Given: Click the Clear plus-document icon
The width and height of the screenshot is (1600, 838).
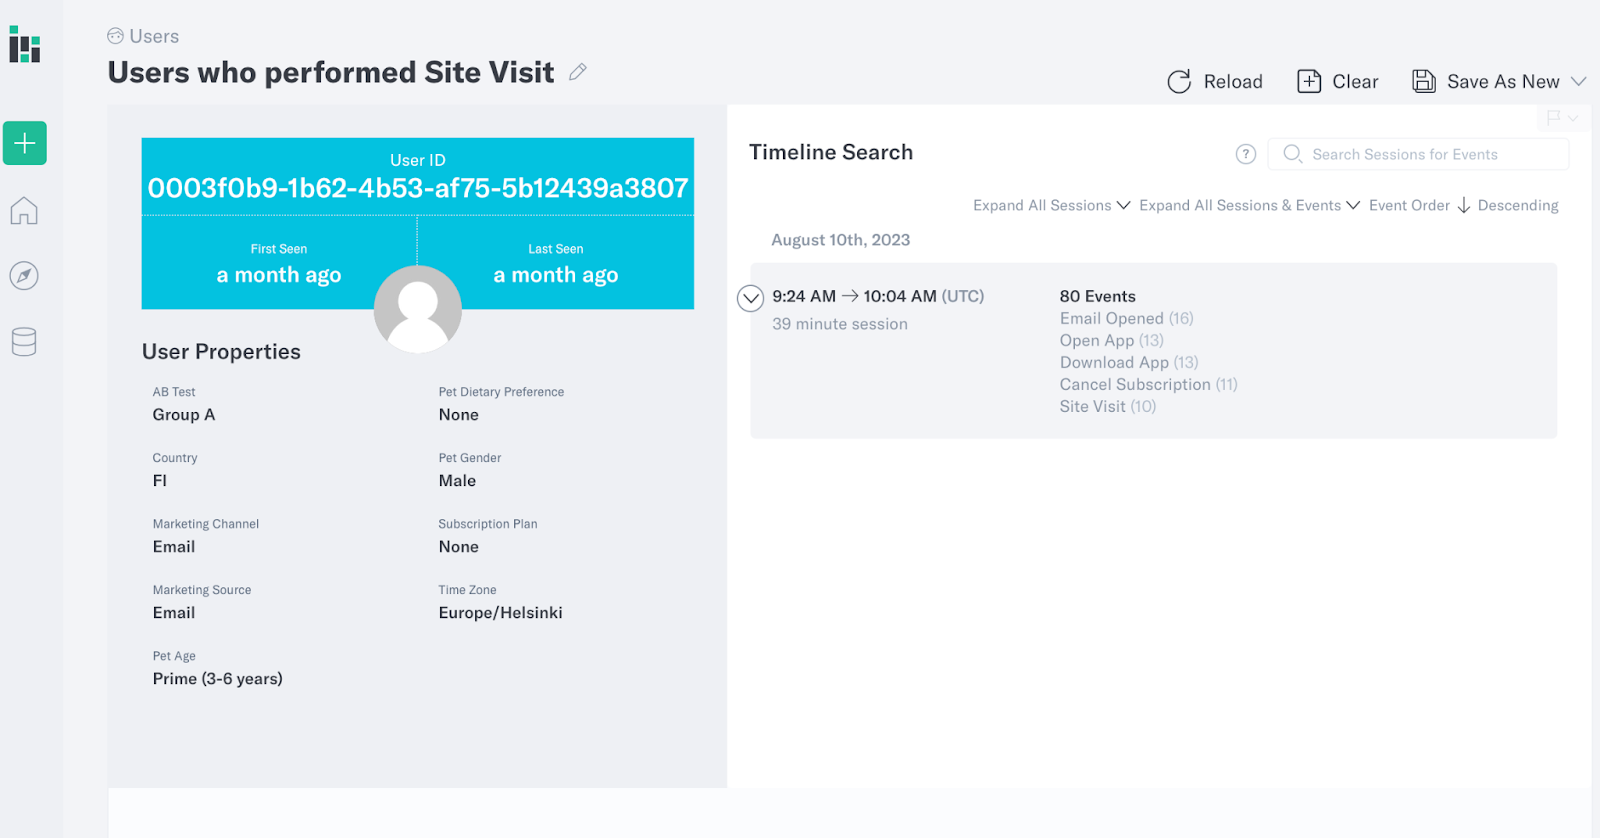Looking at the screenshot, I should tap(1309, 82).
